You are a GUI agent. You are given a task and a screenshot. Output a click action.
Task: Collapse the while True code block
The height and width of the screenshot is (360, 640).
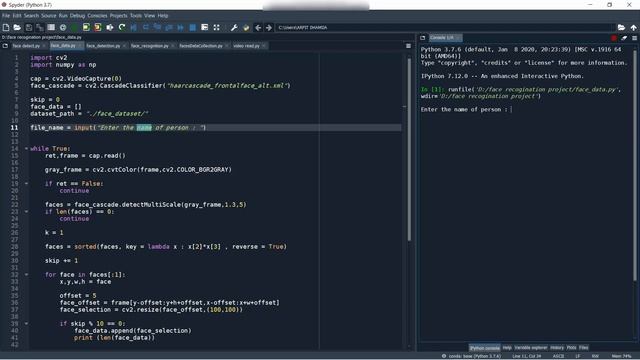tap(26, 149)
